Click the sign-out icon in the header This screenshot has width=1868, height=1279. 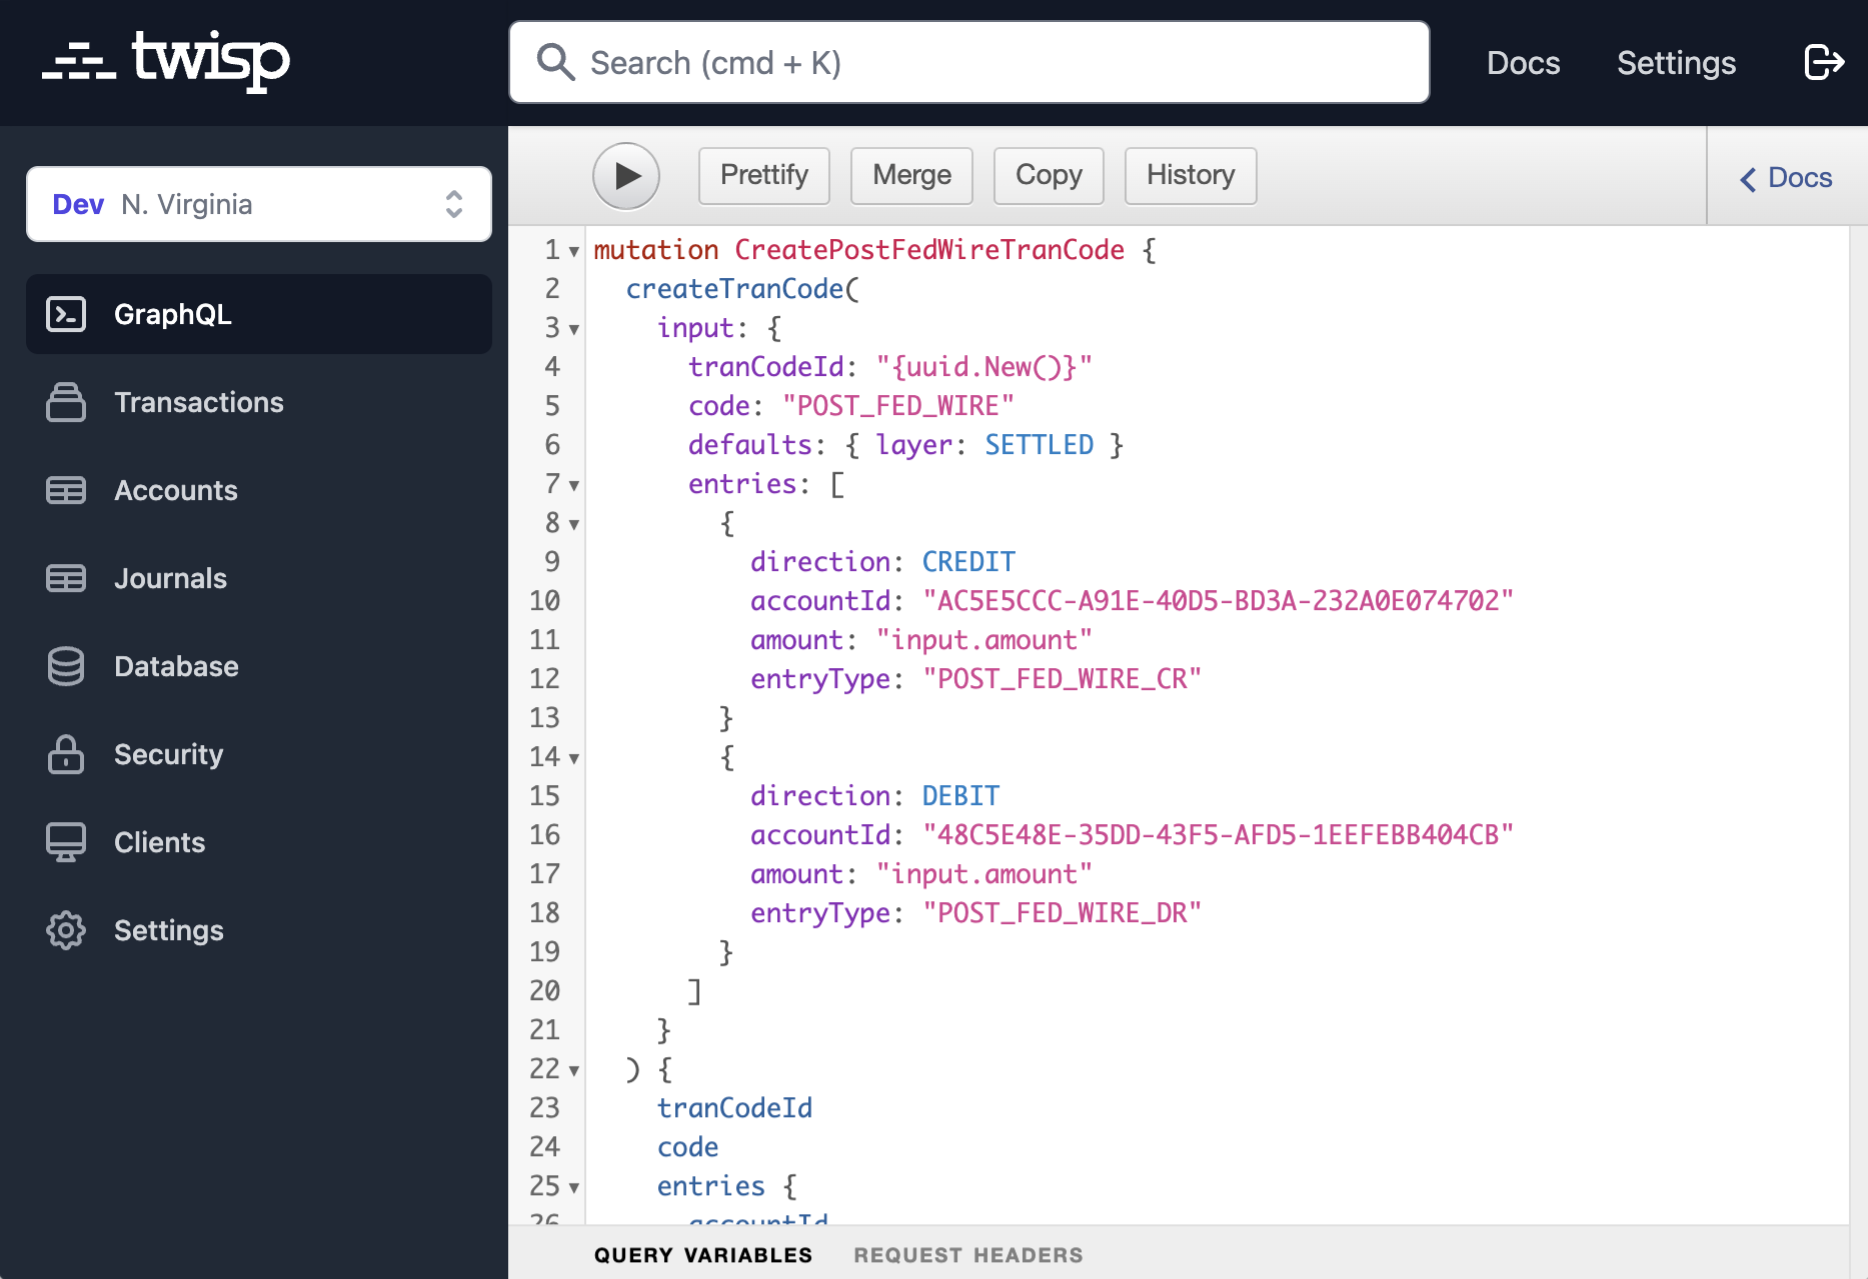1824,62
